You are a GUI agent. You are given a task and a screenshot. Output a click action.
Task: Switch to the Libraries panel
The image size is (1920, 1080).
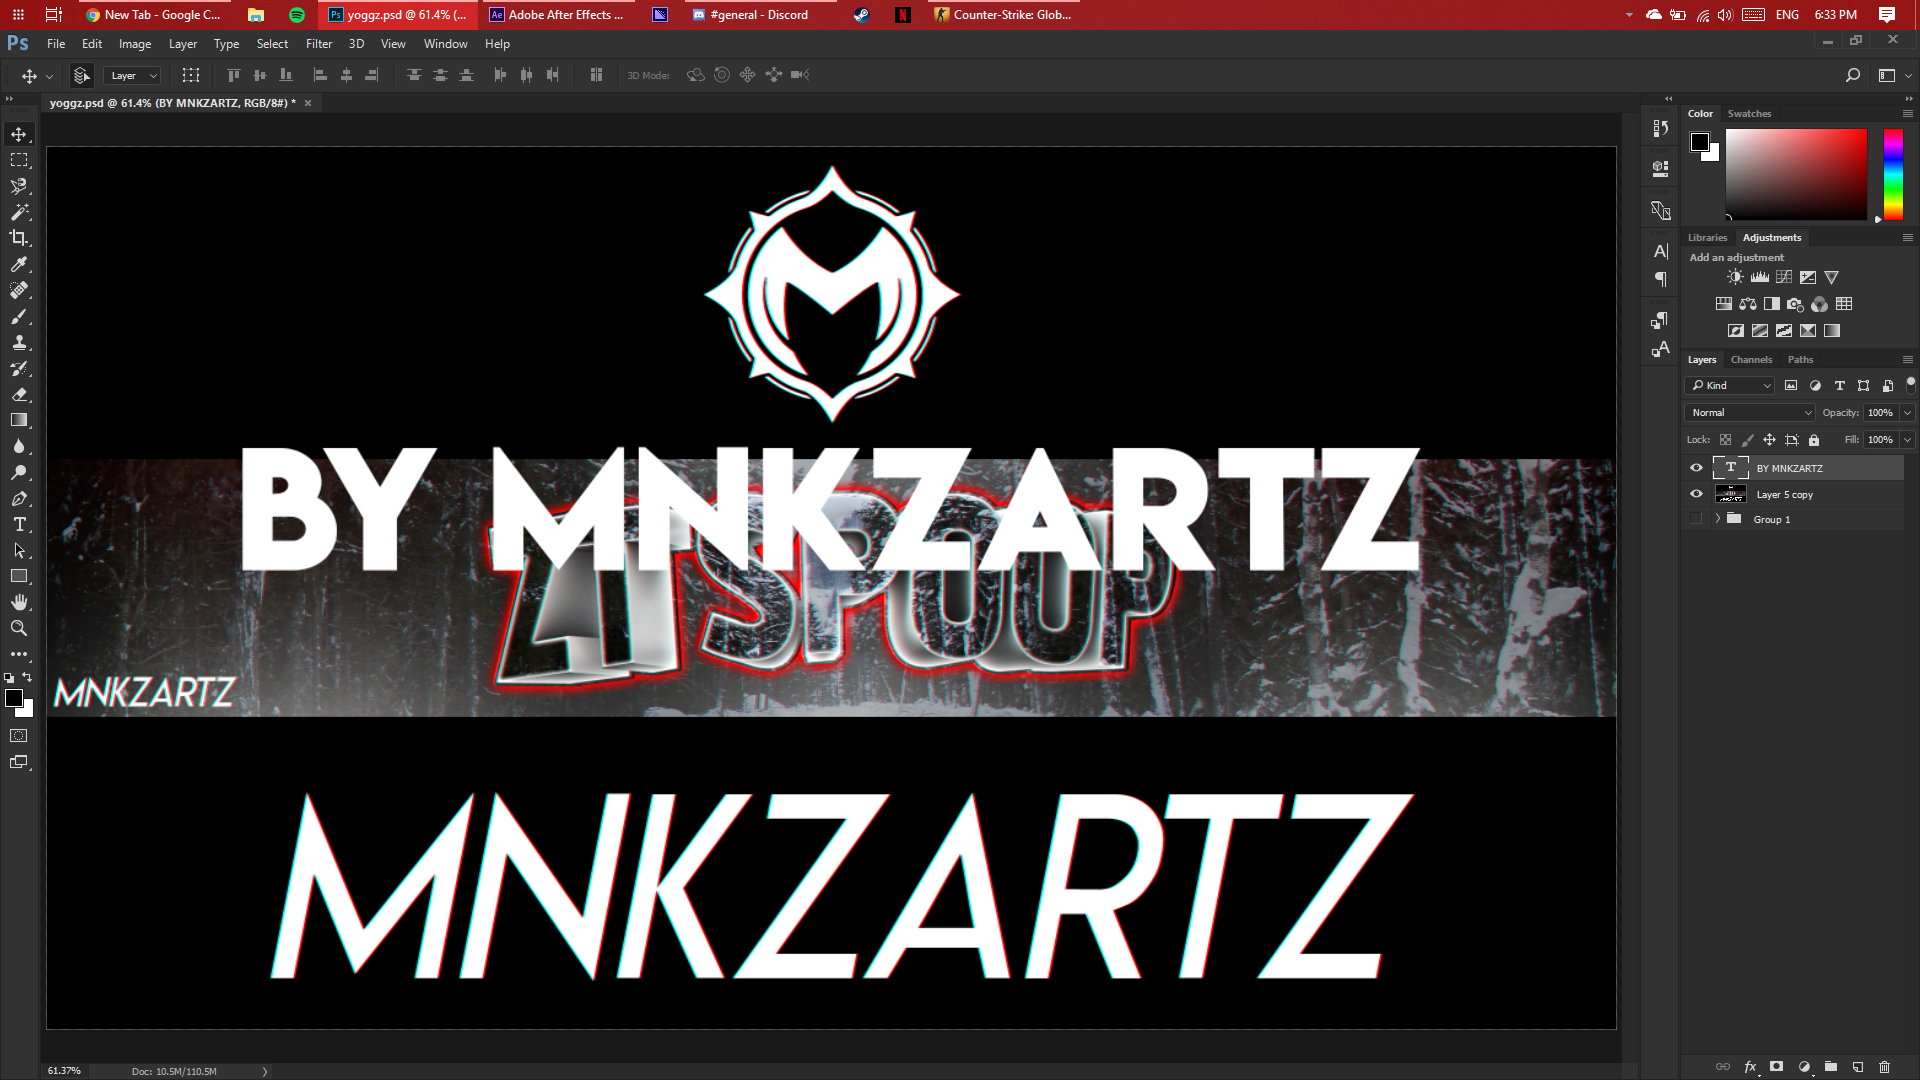click(1707, 237)
